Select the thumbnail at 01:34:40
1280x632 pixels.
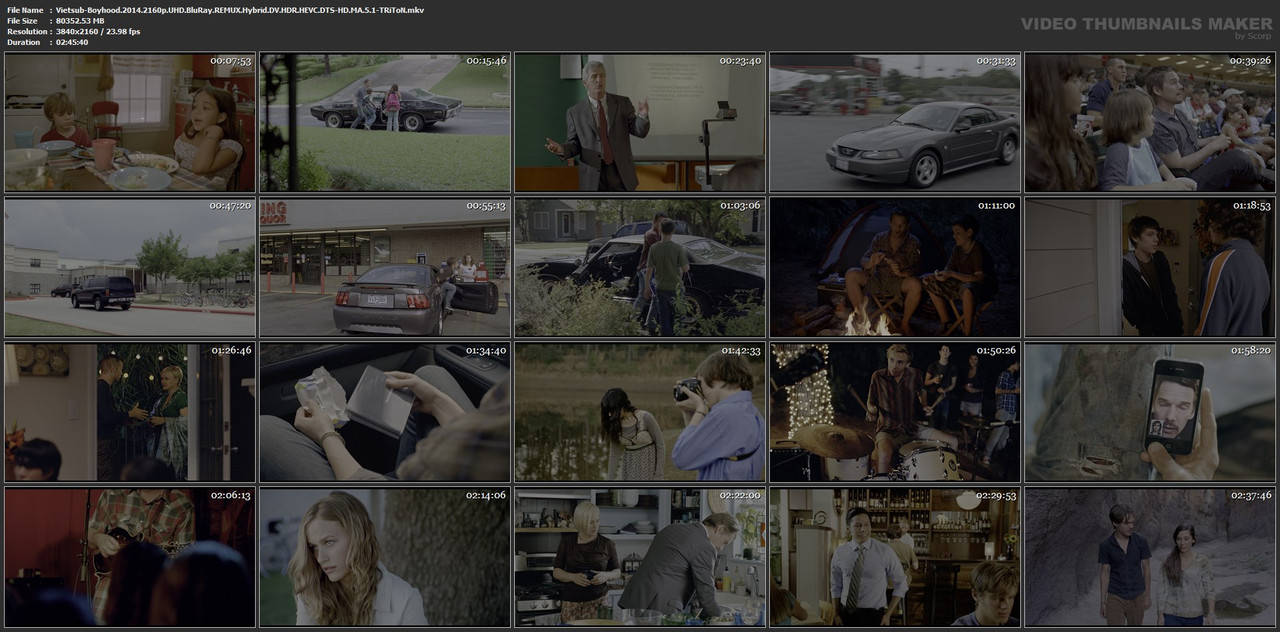click(385, 413)
